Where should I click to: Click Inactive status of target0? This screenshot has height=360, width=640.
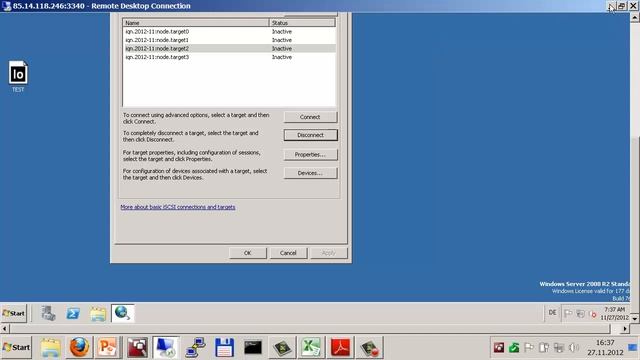(282, 31)
